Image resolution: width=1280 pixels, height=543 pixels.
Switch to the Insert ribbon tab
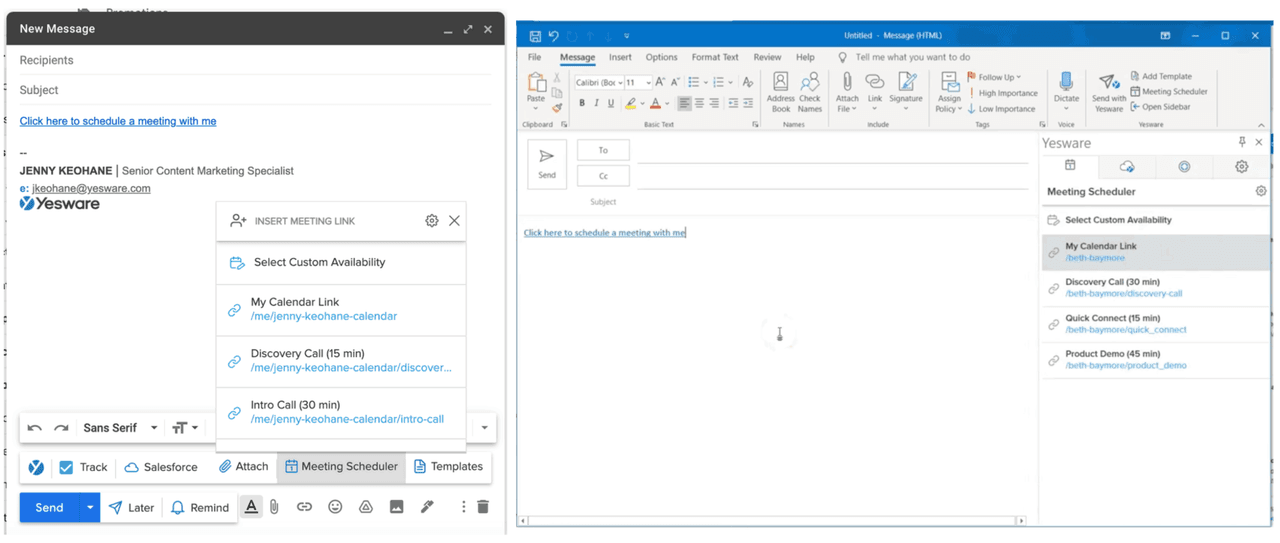coord(620,57)
